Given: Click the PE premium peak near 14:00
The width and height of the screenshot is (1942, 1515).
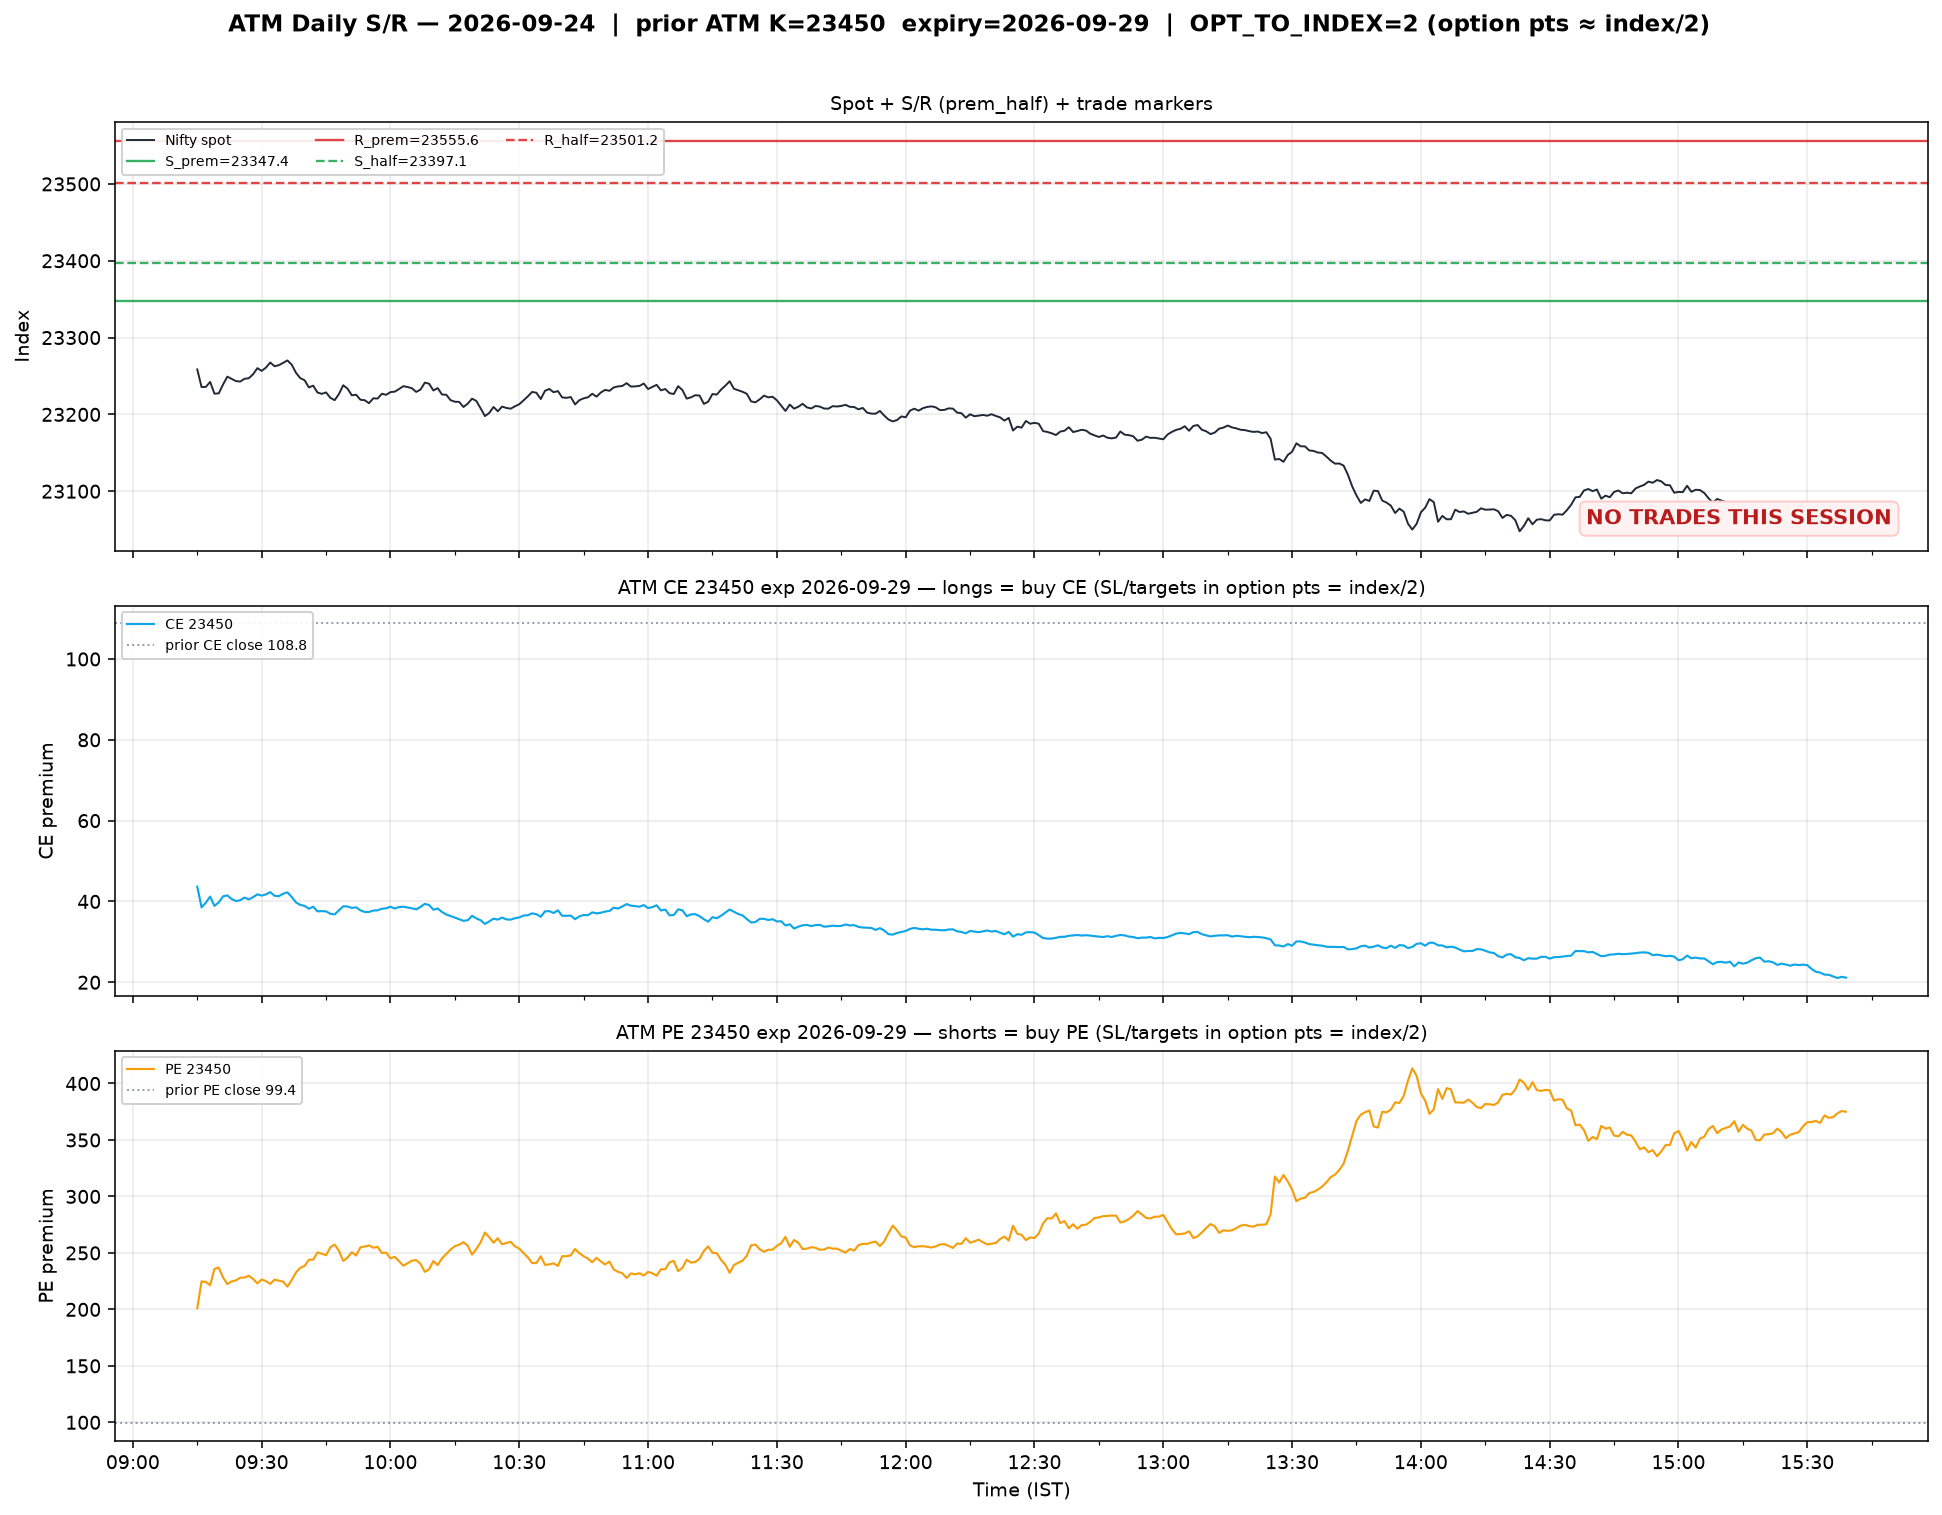Looking at the screenshot, I should [x=1412, y=1070].
